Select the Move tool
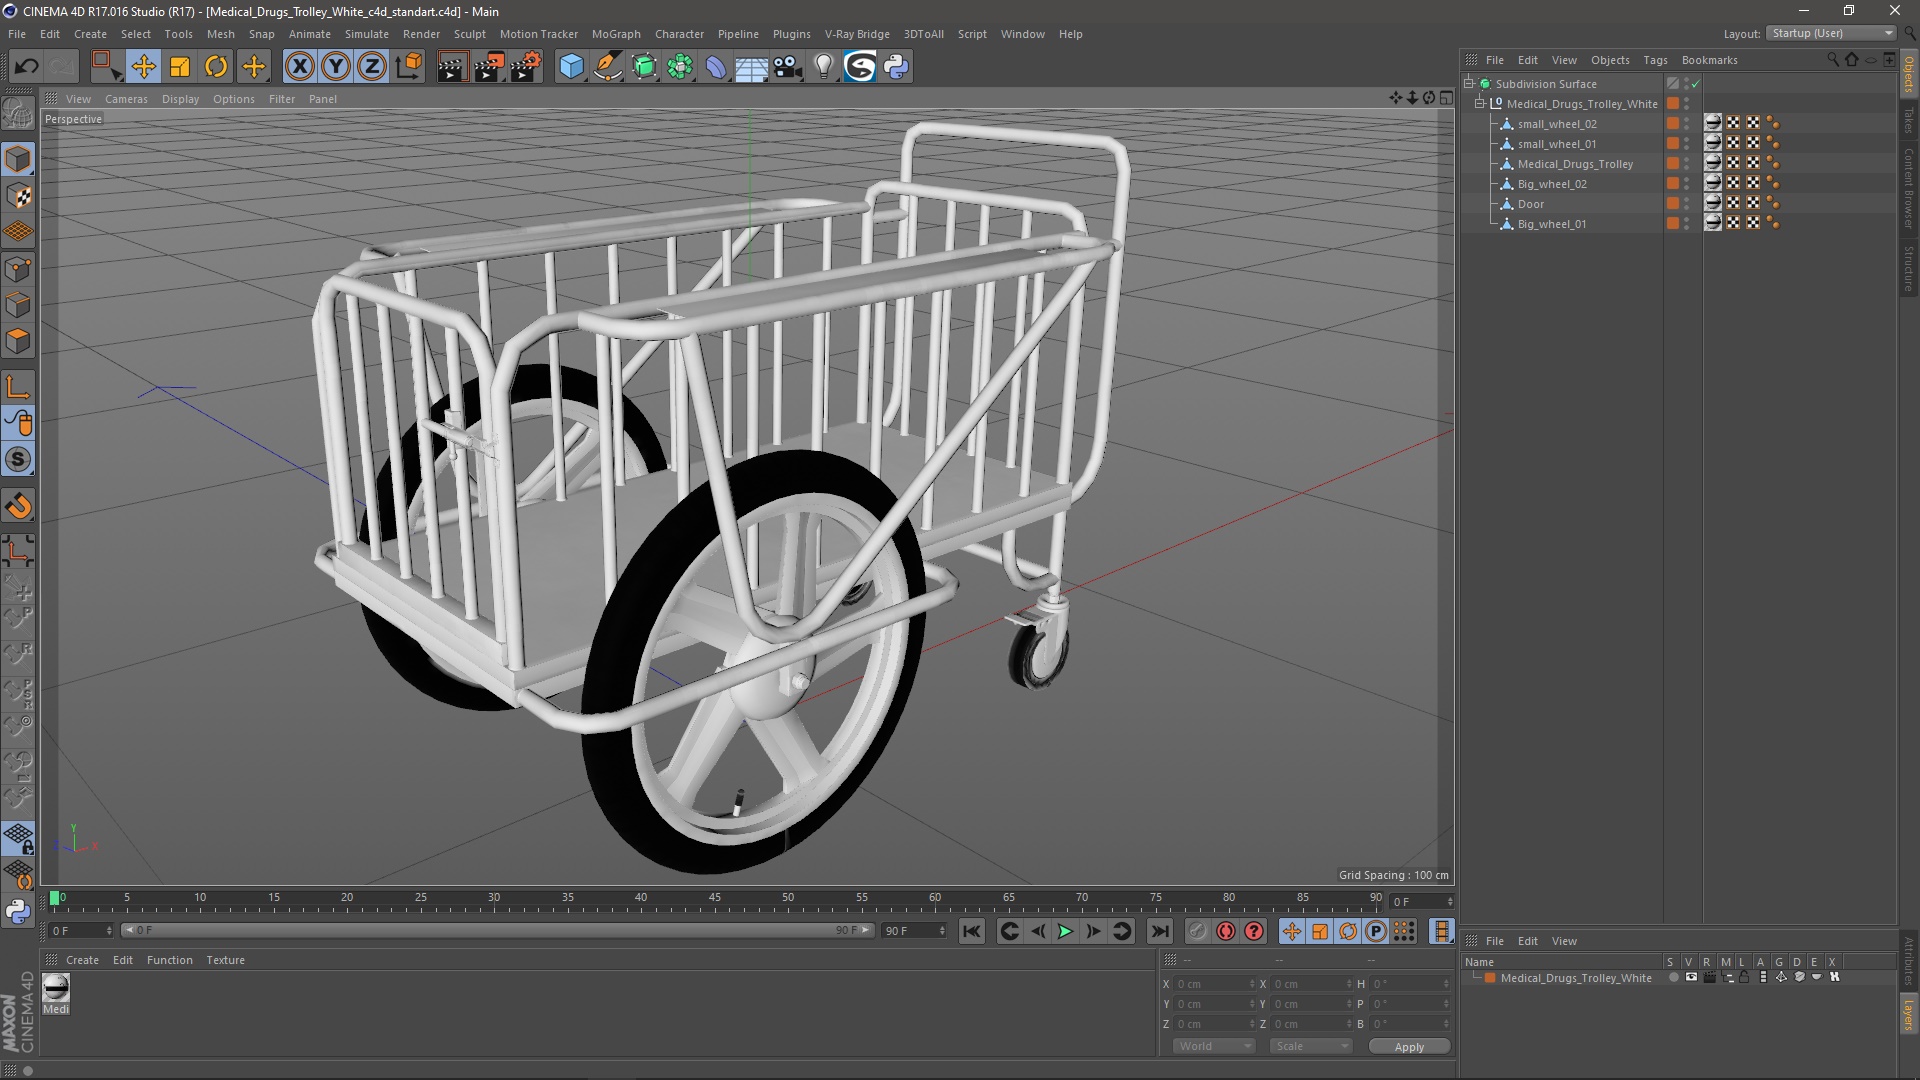Viewport: 1920px width, 1080px height. tap(144, 67)
